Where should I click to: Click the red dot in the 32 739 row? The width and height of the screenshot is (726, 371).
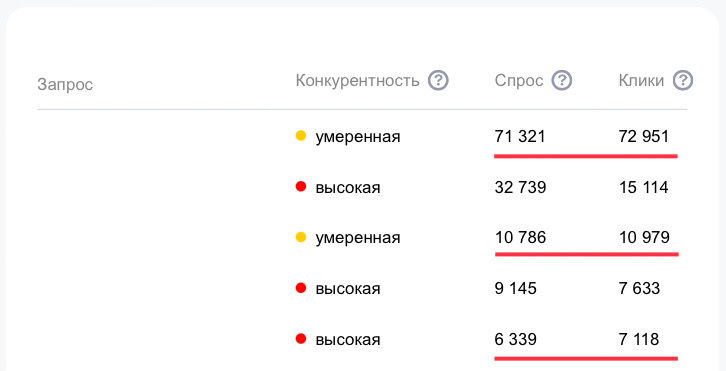tap(301, 187)
